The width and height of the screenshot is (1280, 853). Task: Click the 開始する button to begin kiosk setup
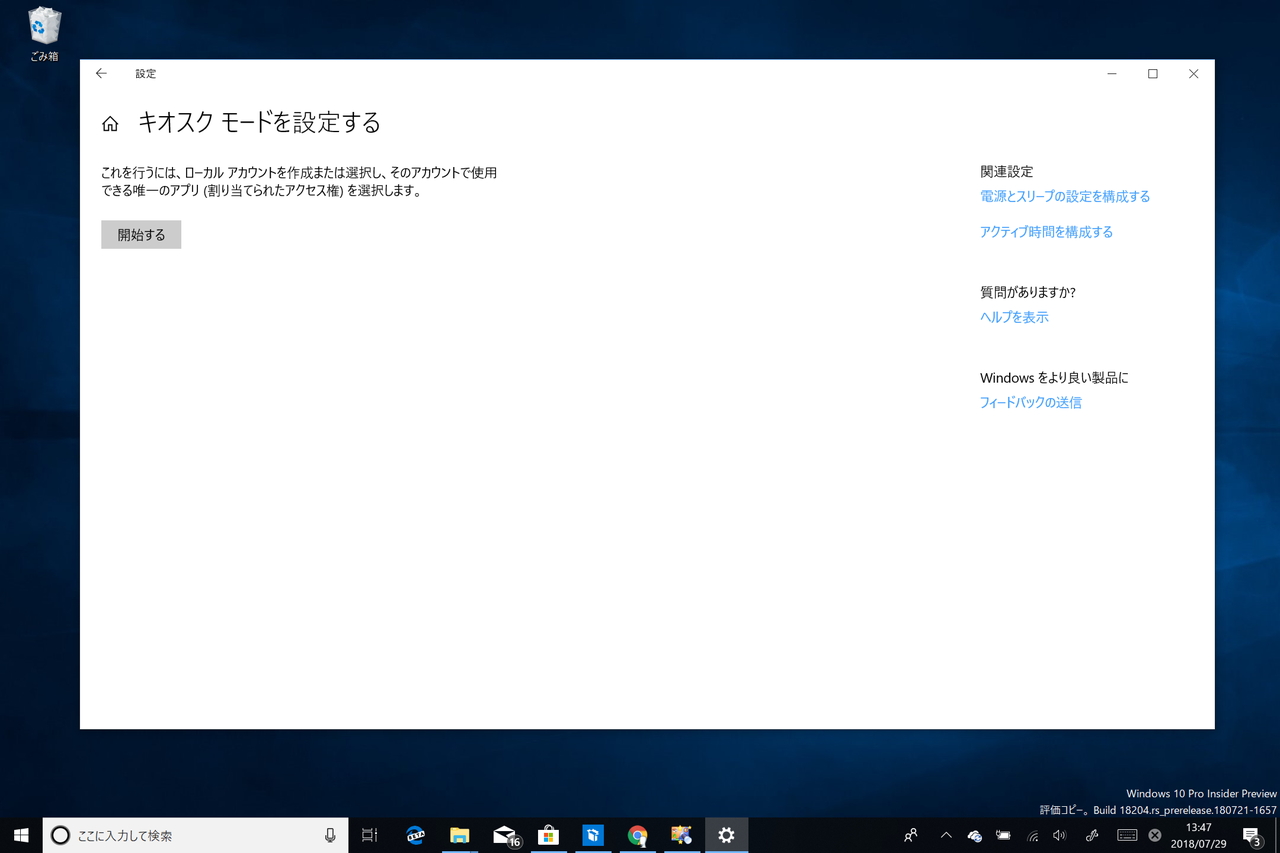tap(140, 234)
